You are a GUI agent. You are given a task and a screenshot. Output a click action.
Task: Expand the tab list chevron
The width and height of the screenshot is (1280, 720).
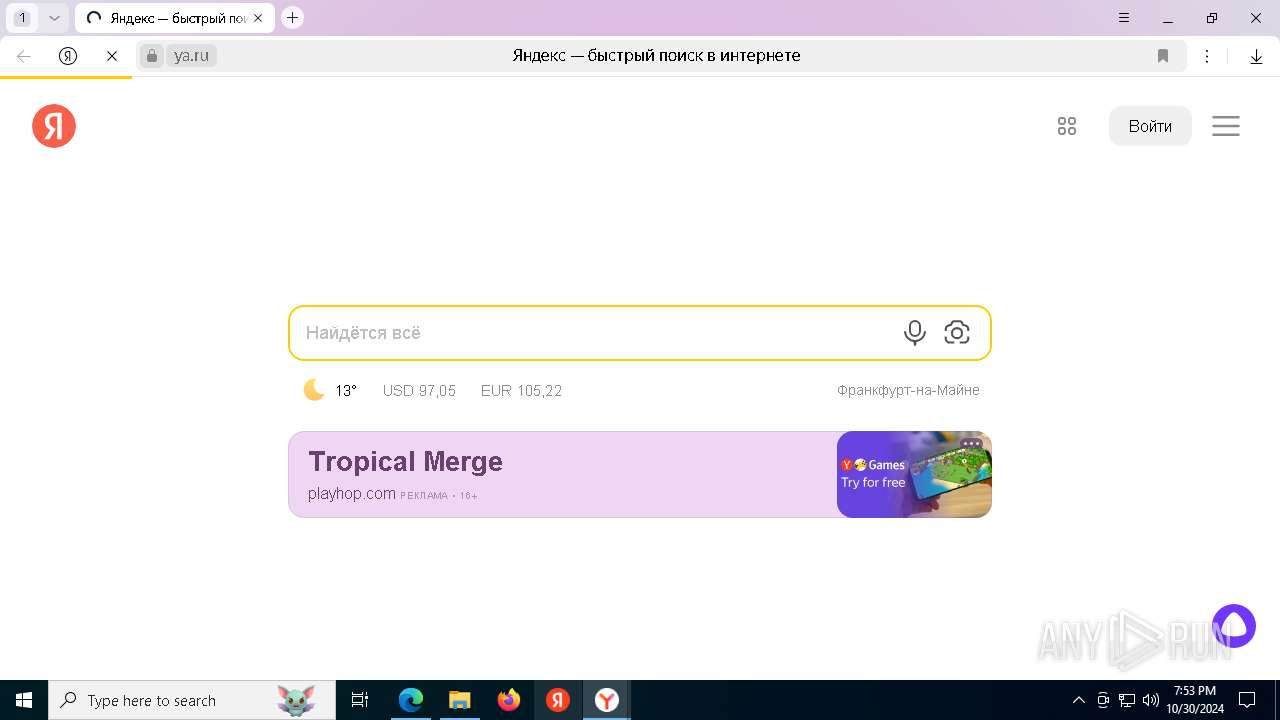[x=55, y=18]
